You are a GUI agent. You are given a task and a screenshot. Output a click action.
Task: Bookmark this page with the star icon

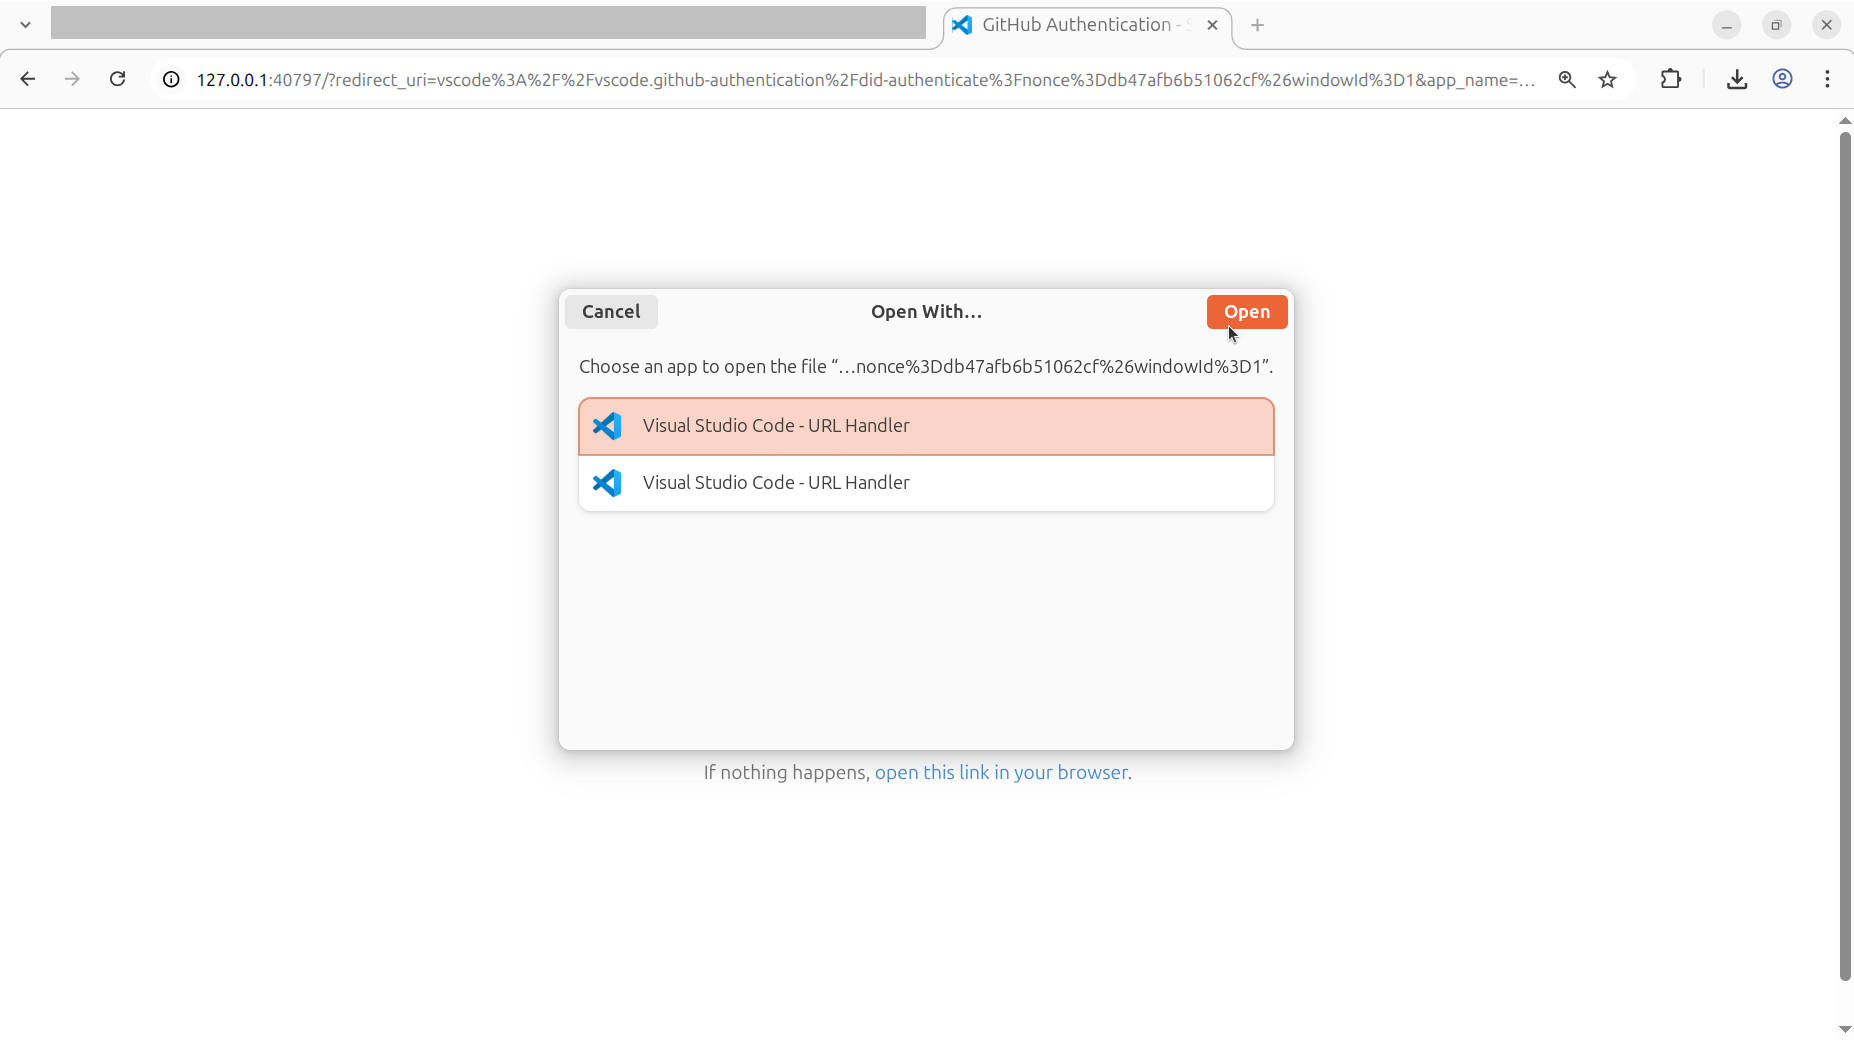pyautogui.click(x=1608, y=79)
